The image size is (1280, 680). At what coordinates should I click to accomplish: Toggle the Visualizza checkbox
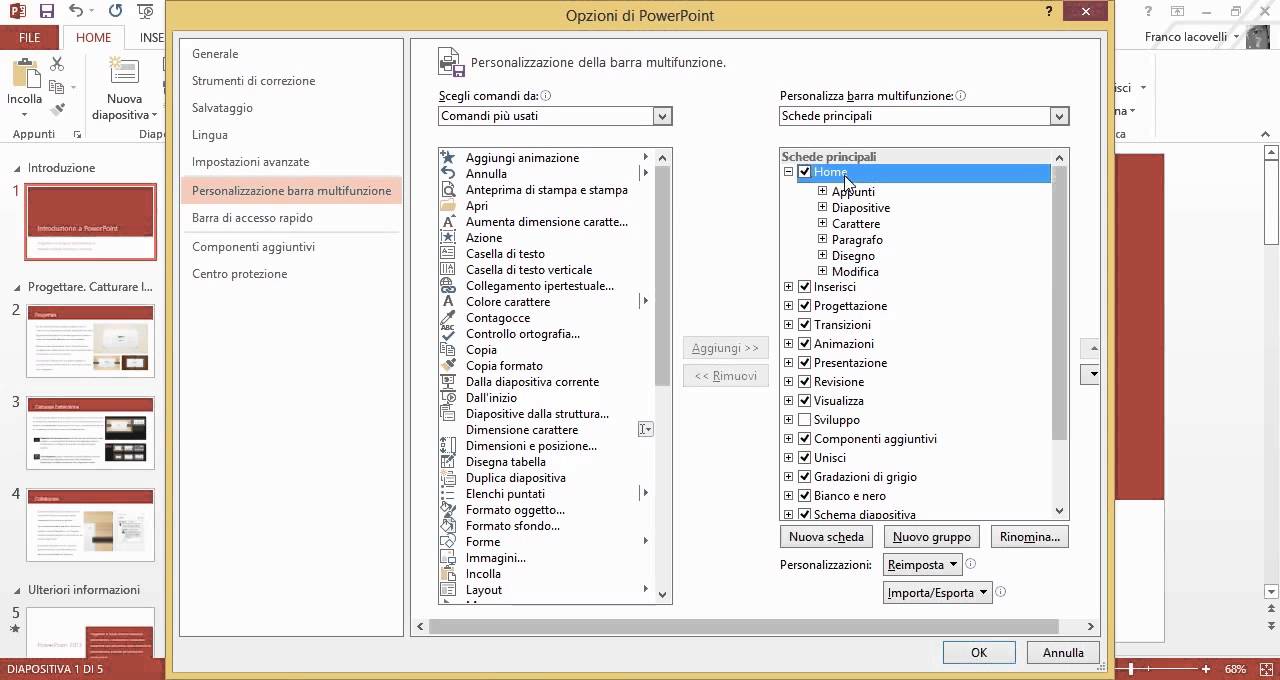[x=805, y=401]
